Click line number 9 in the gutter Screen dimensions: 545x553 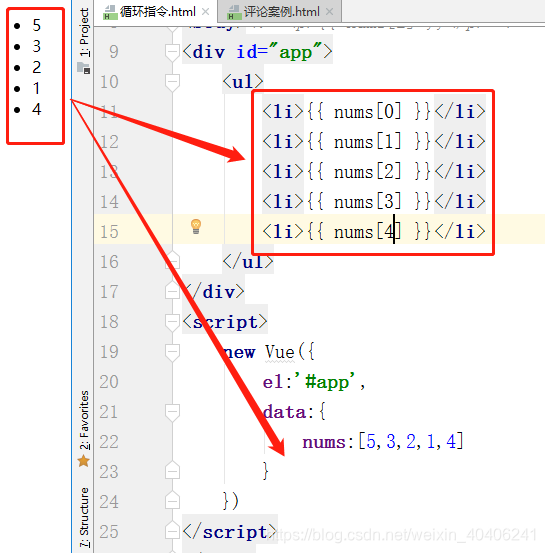pyautogui.click(x=114, y=52)
